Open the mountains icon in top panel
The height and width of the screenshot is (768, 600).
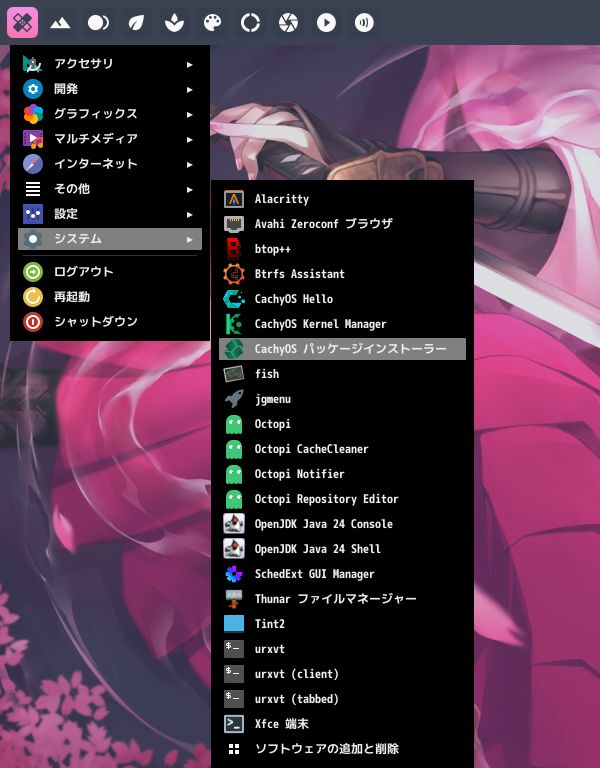click(x=60, y=23)
